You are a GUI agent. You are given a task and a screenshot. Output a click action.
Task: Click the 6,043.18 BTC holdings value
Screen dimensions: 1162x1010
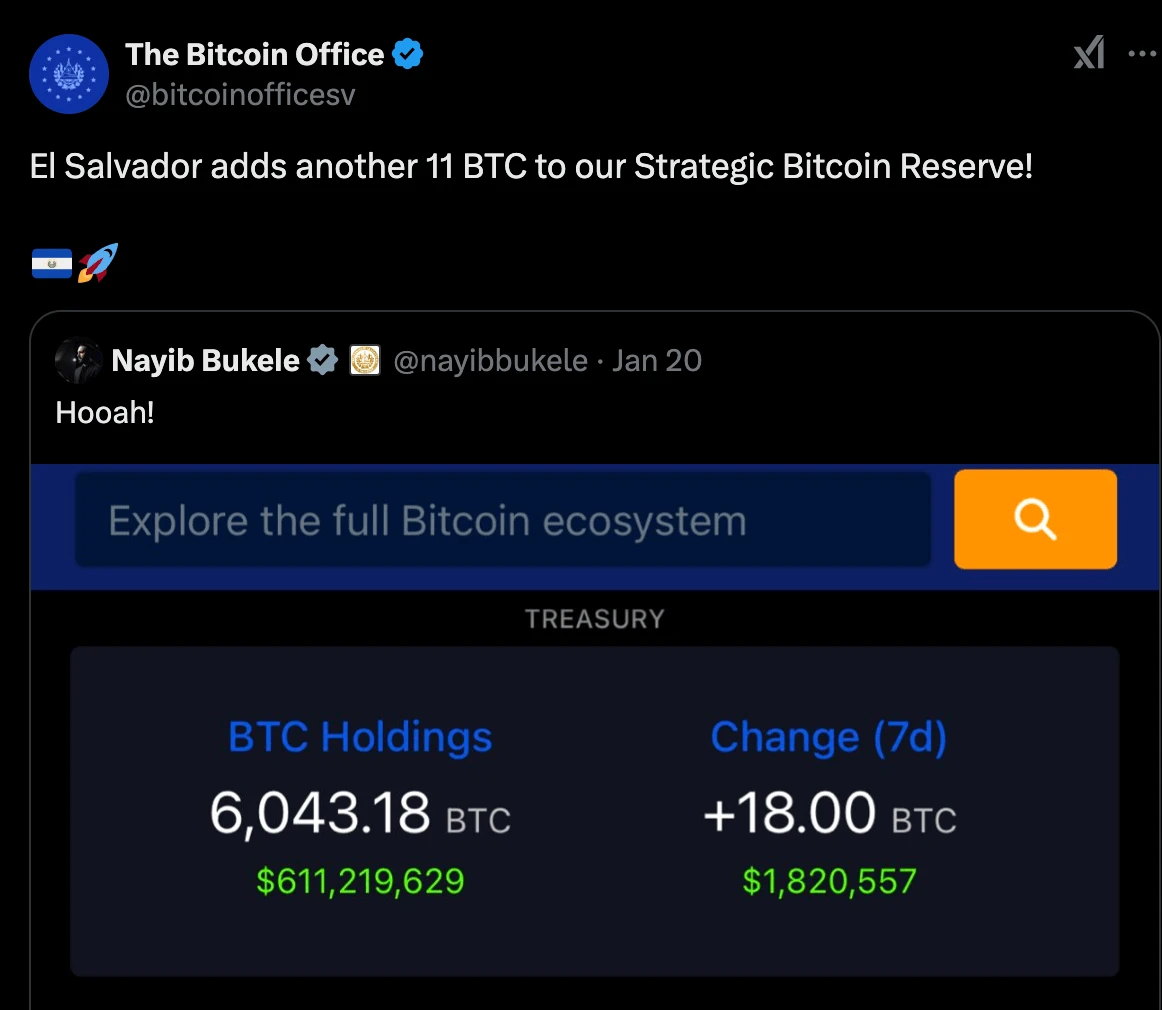pos(360,813)
